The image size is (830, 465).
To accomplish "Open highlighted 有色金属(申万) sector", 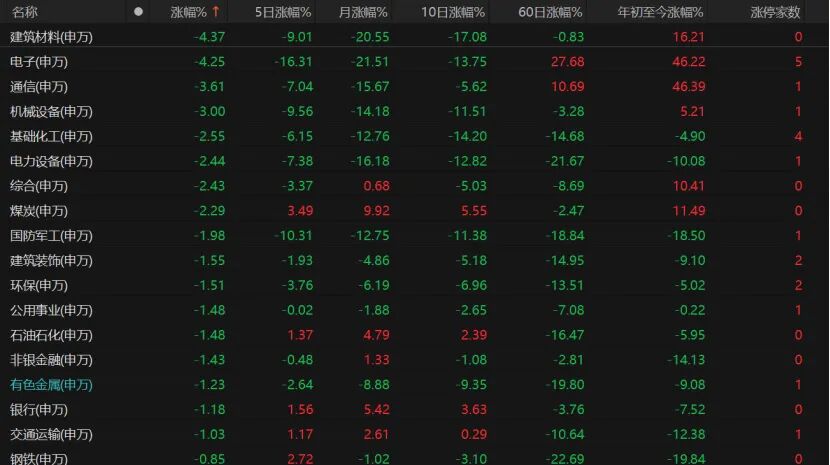I will tap(51, 384).
